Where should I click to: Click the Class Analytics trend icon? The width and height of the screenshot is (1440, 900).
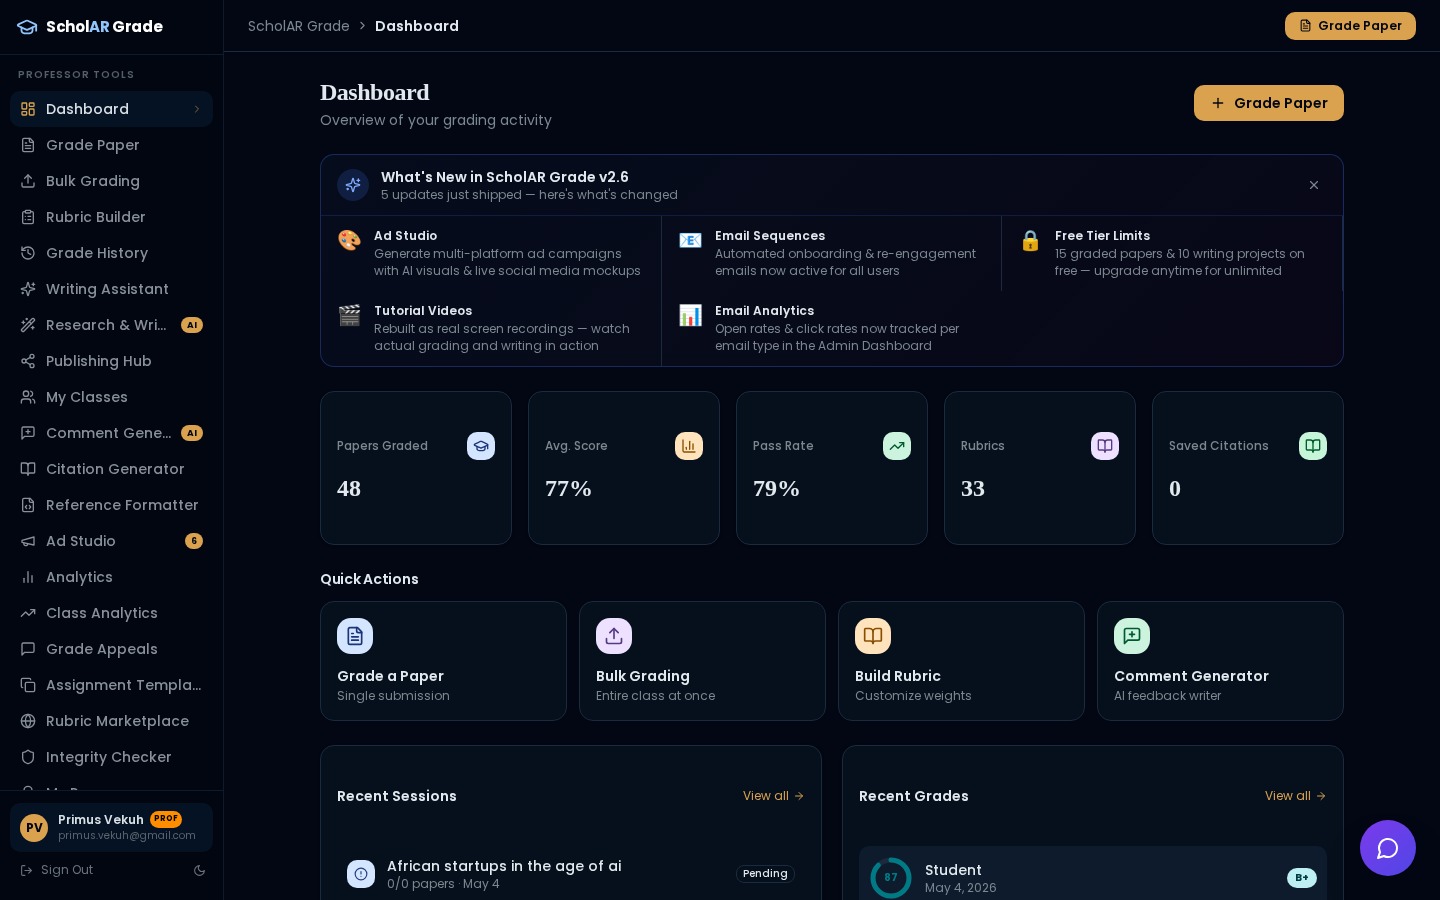pyautogui.click(x=28, y=613)
